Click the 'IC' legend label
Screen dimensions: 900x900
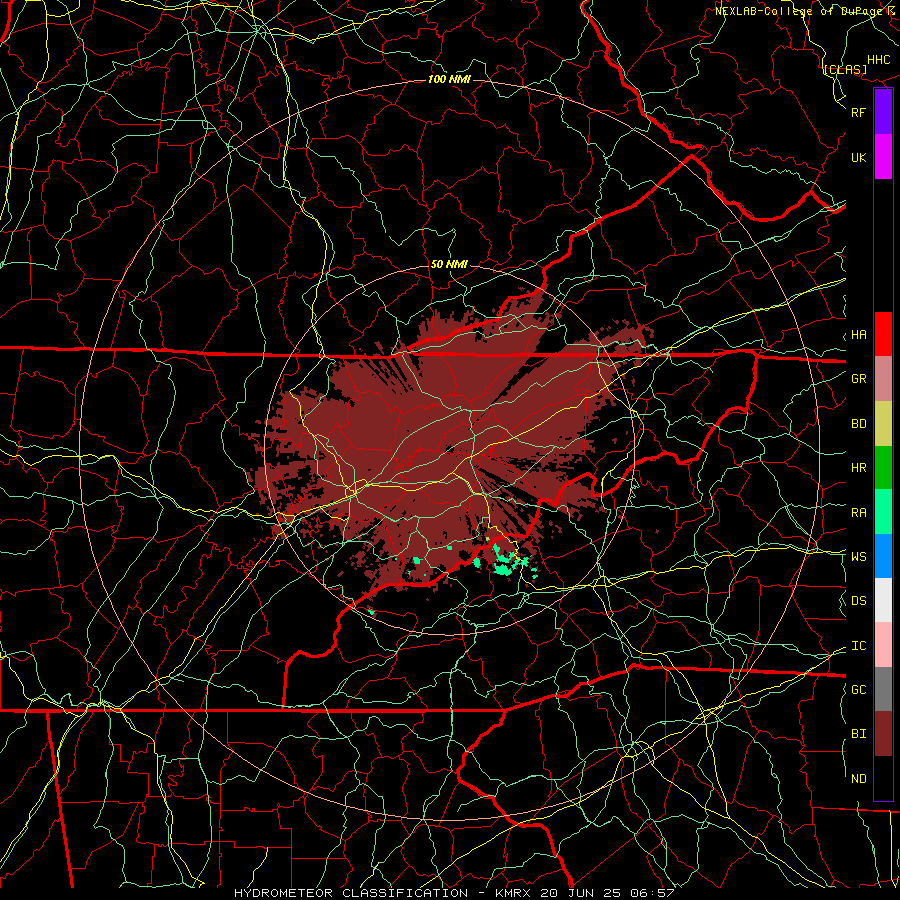(x=858, y=646)
